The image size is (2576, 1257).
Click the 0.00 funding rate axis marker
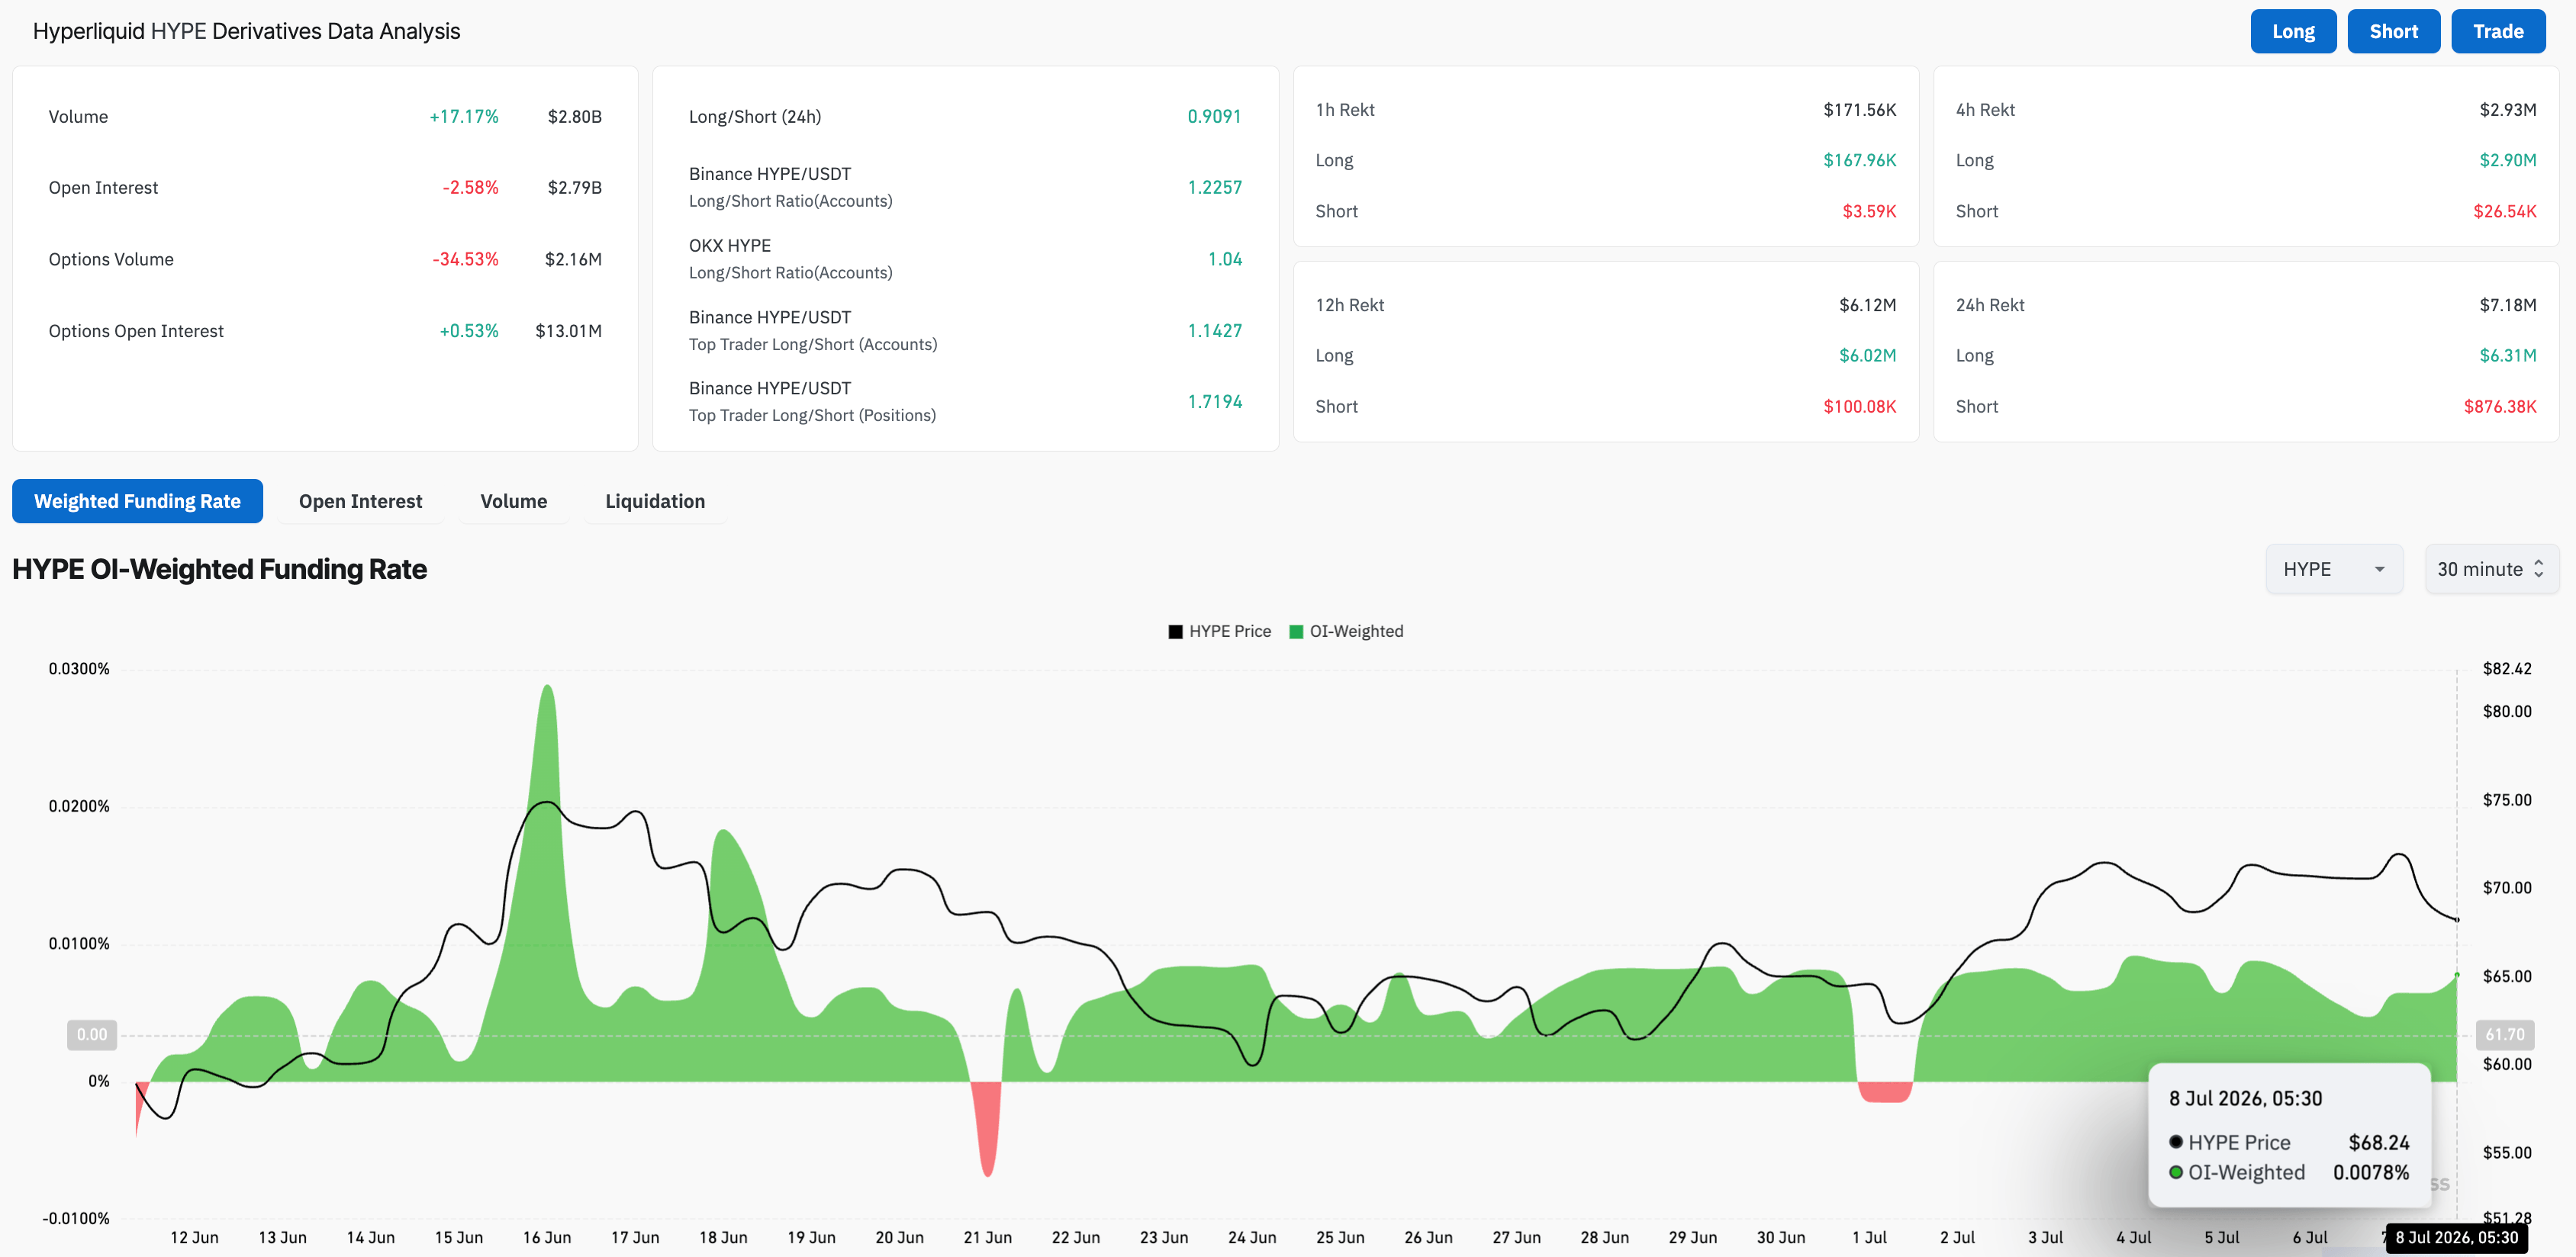pos(92,1035)
